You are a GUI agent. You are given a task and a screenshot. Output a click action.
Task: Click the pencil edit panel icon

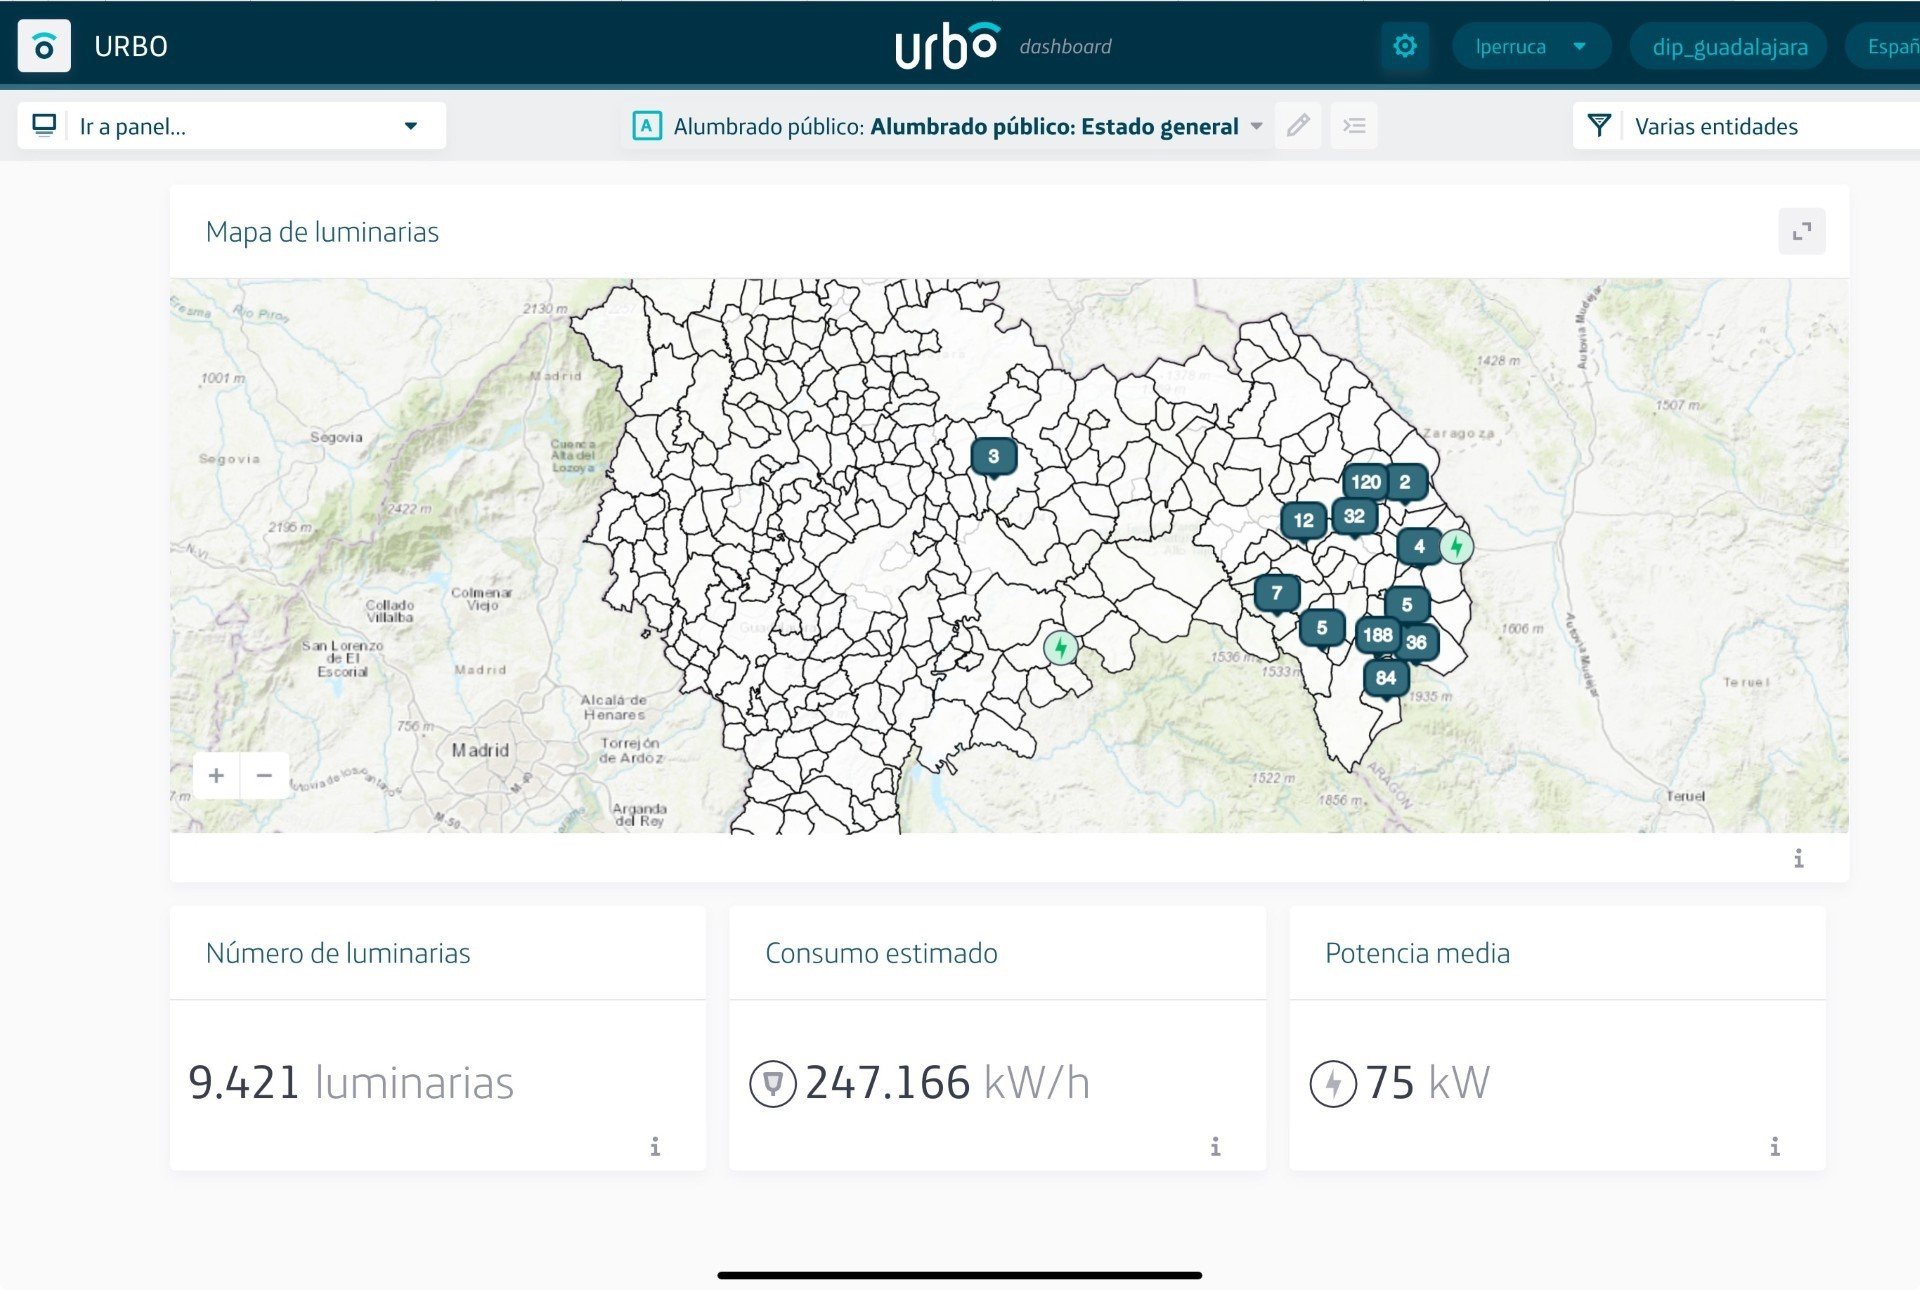1298,126
